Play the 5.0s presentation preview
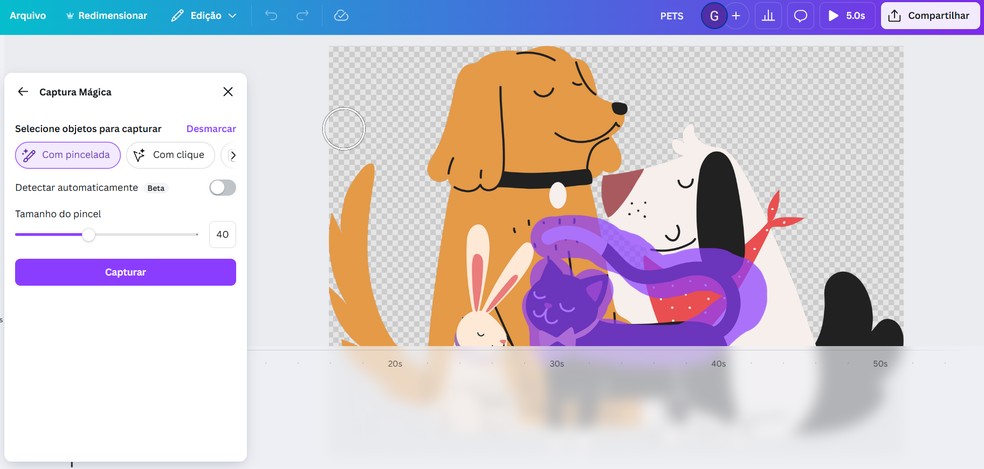This screenshot has height=469, width=984. click(847, 16)
